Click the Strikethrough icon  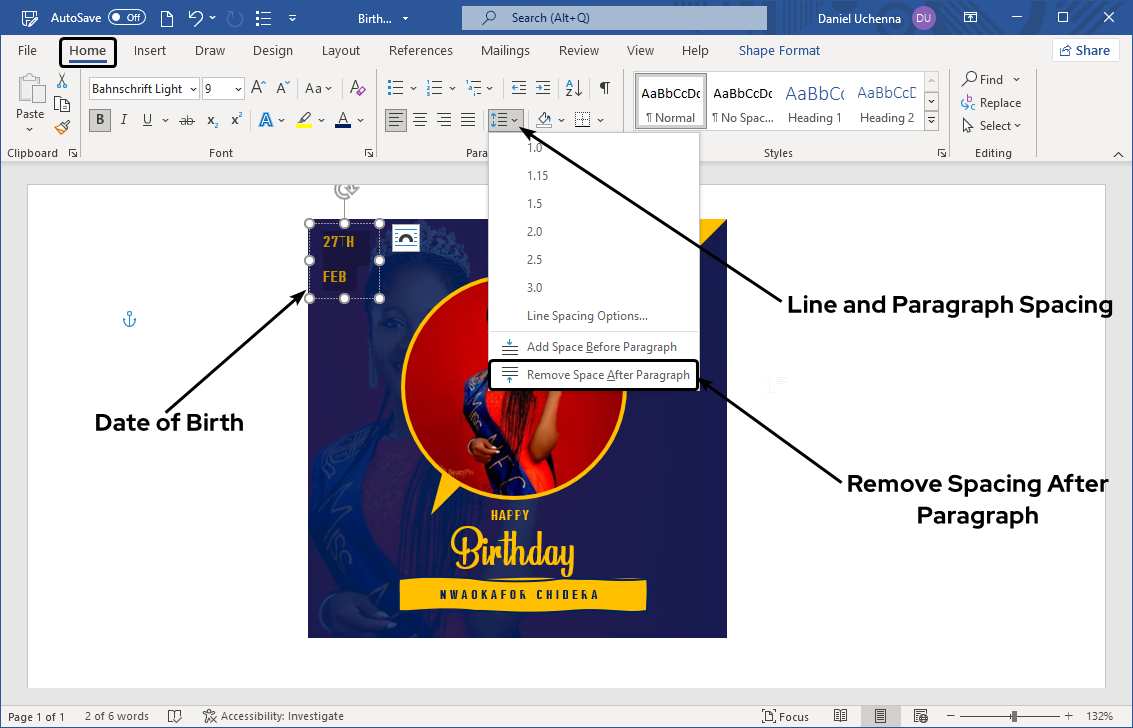click(x=186, y=120)
